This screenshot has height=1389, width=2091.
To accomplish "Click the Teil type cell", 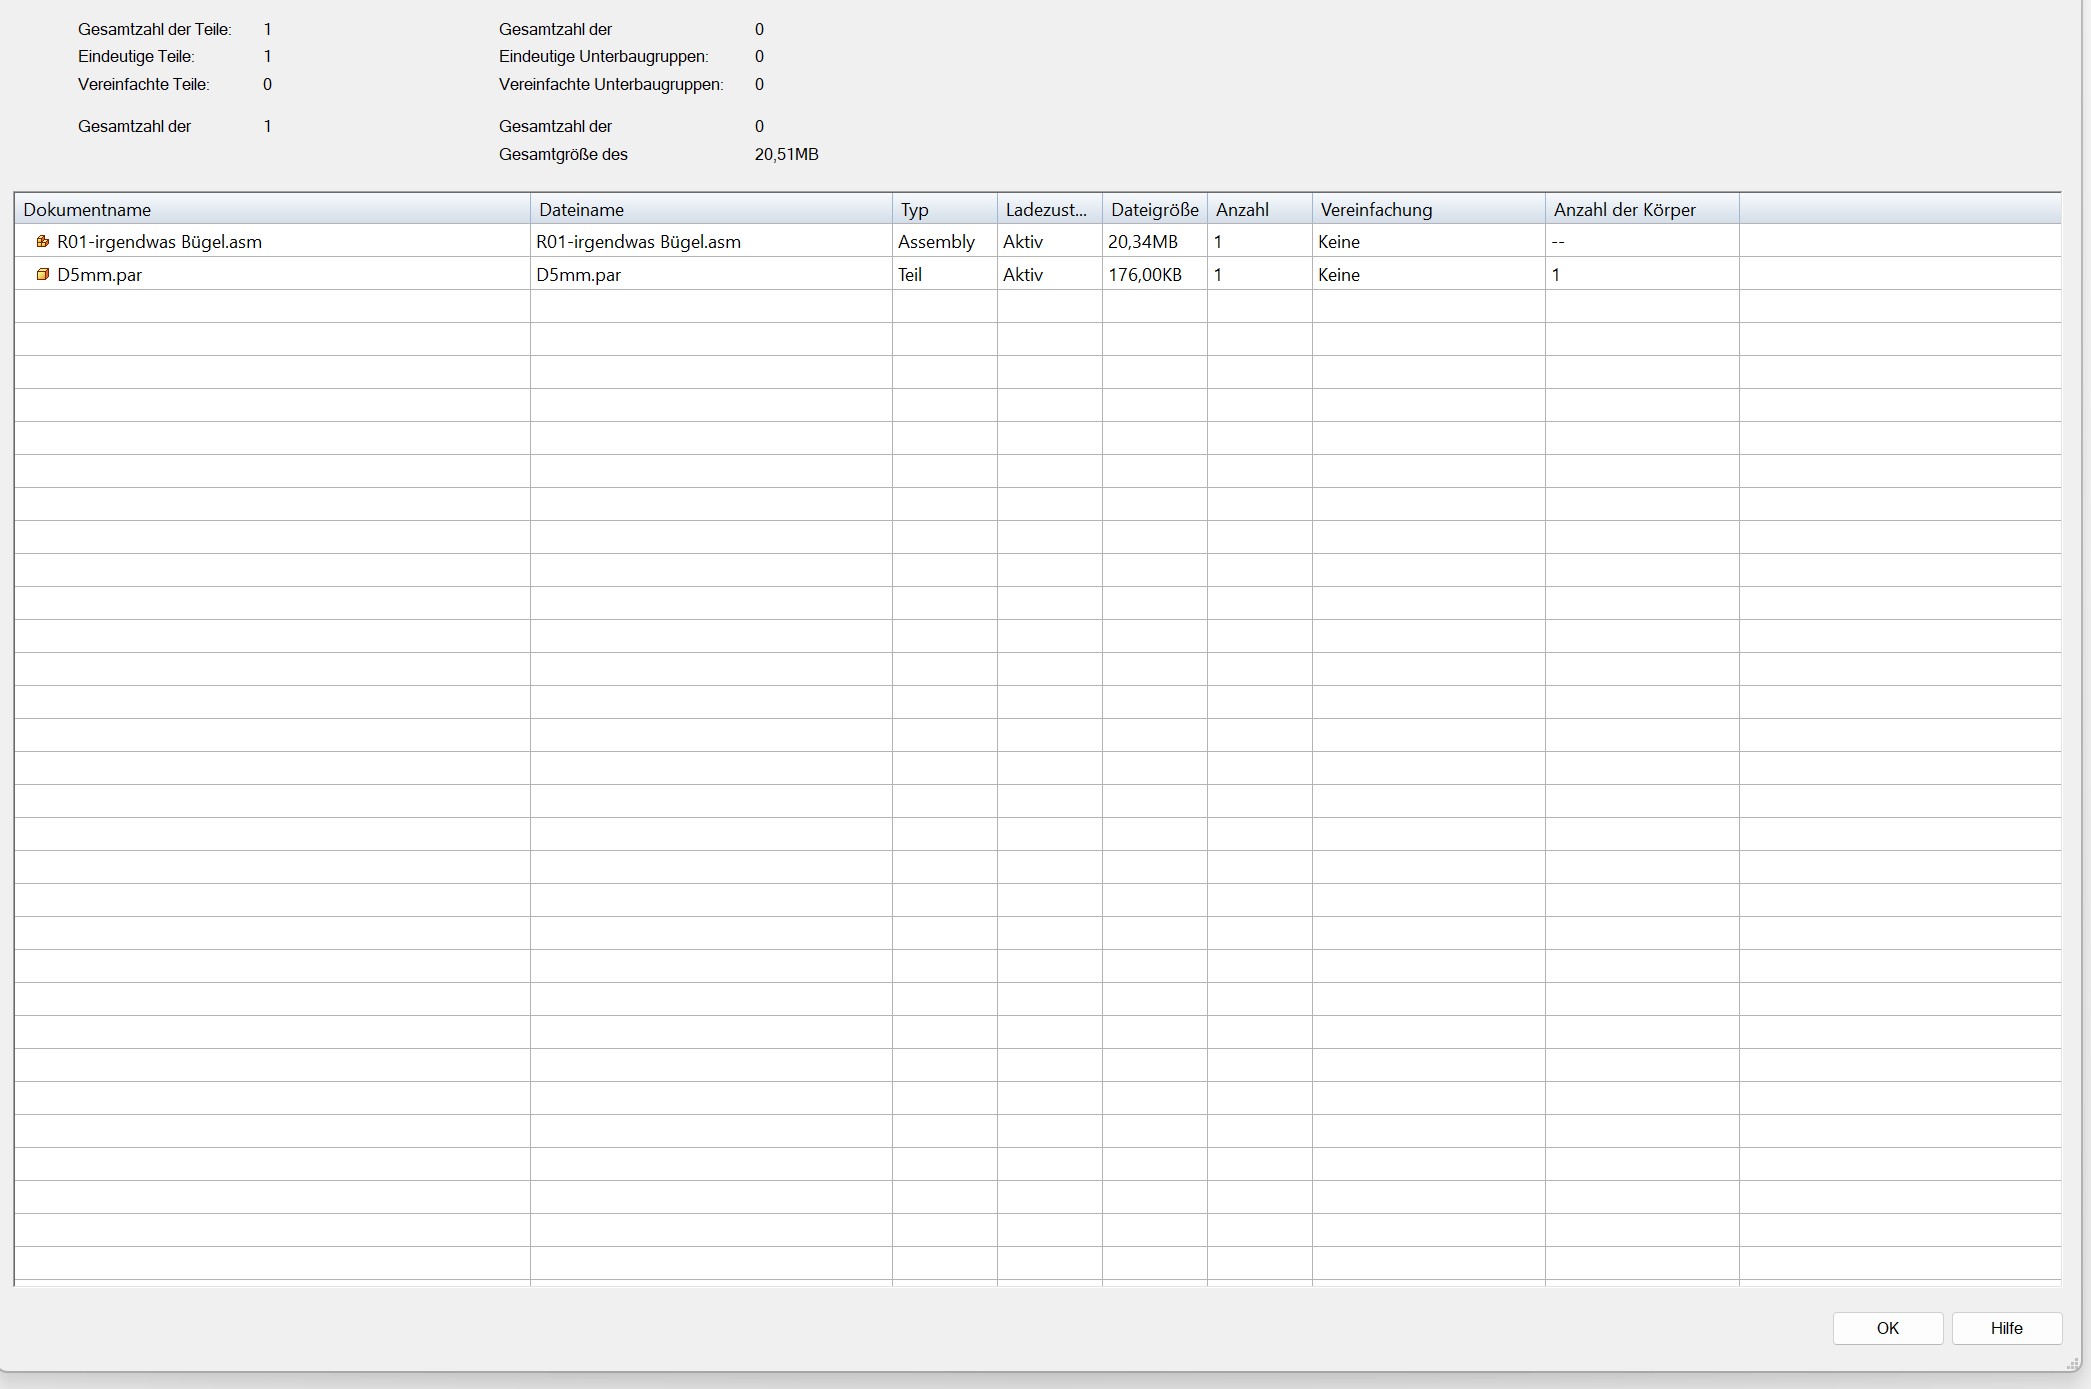I will tap(910, 274).
